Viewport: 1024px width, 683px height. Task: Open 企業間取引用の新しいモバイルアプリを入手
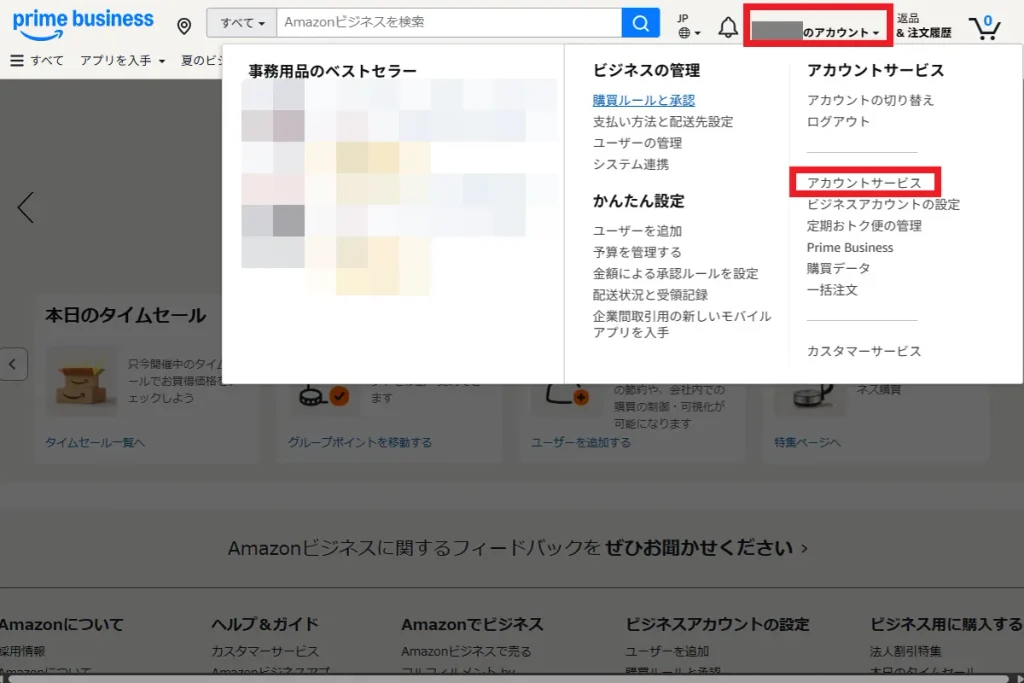[x=682, y=325]
